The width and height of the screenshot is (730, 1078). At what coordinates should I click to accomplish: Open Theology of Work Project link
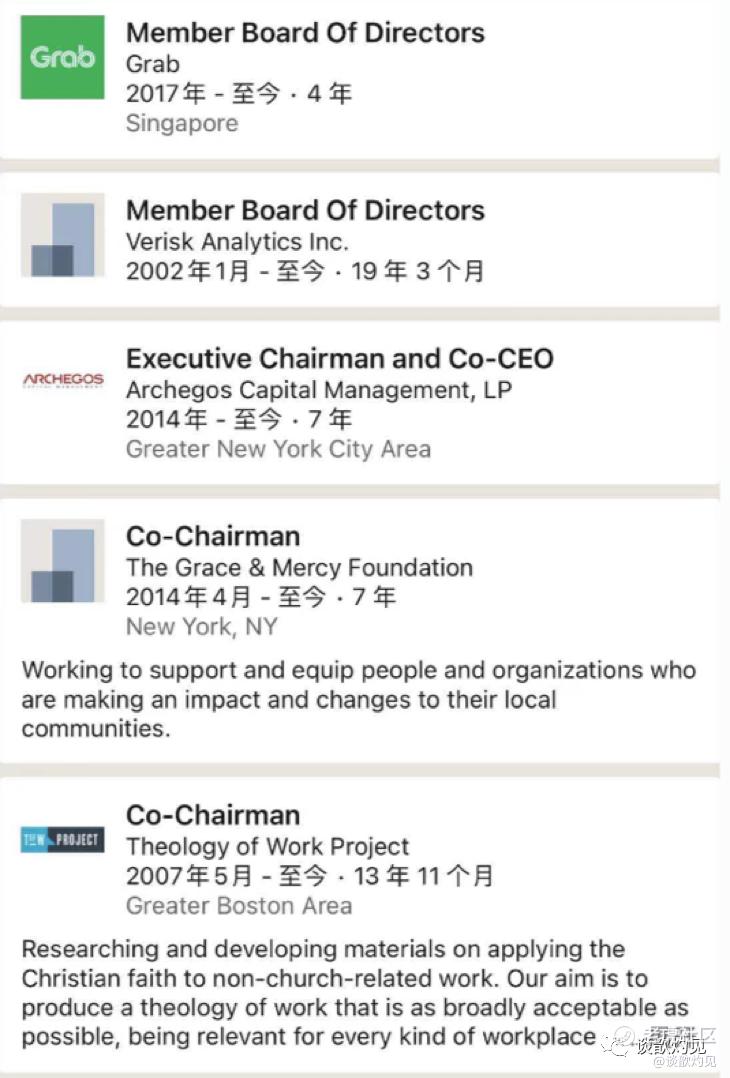tap(267, 846)
